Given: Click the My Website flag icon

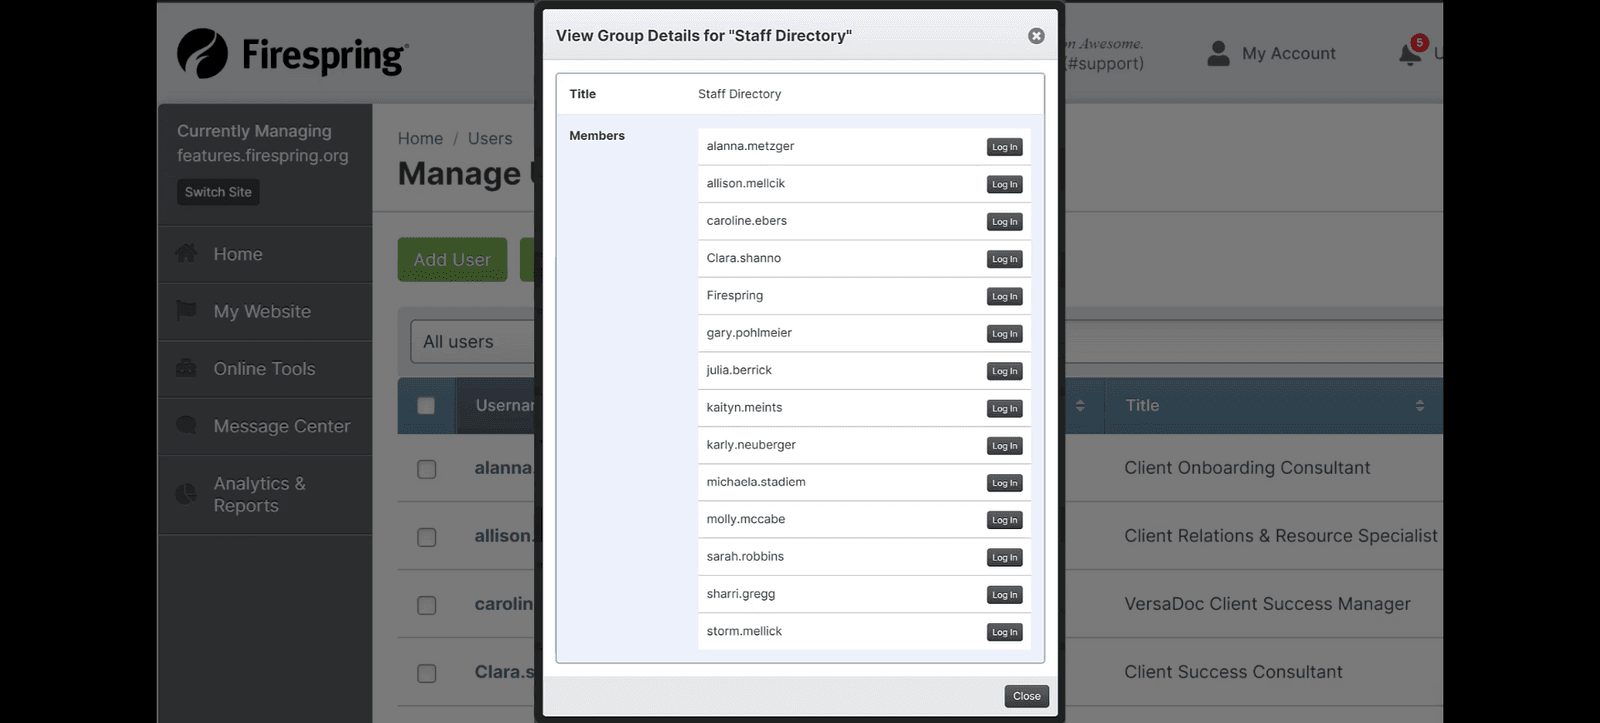Looking at the screenshot, I should tap(186, 311).
